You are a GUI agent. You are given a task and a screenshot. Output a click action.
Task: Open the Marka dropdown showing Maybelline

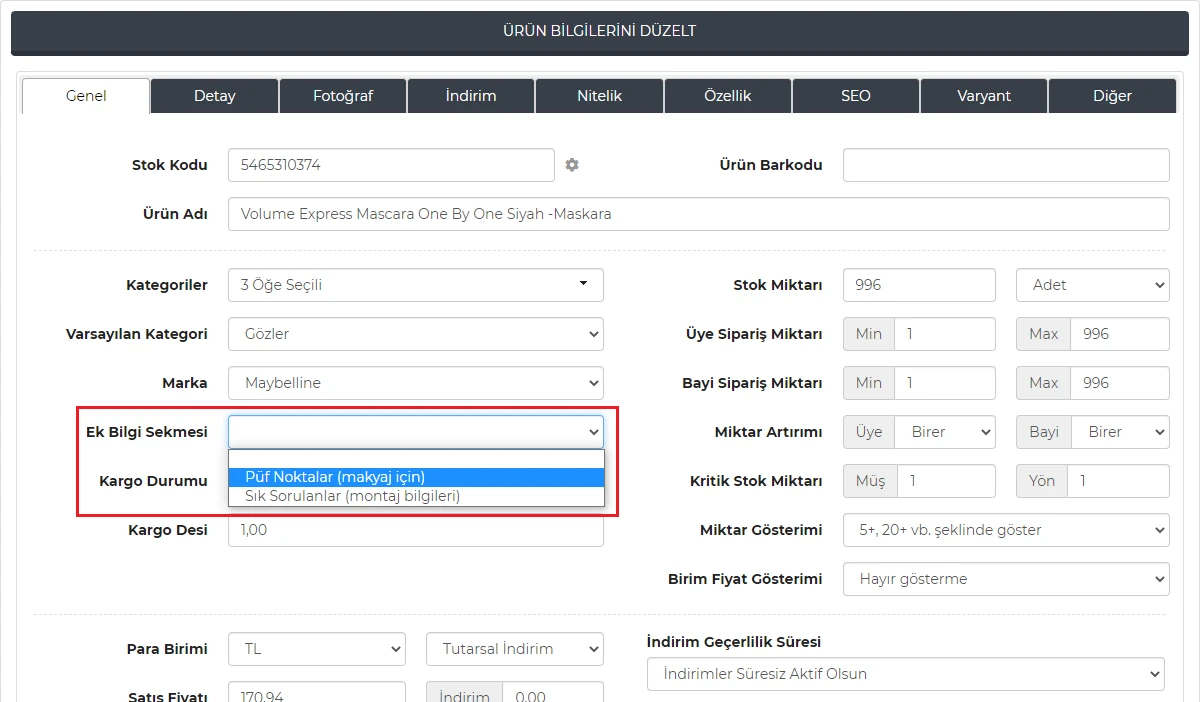pos(416,383)
